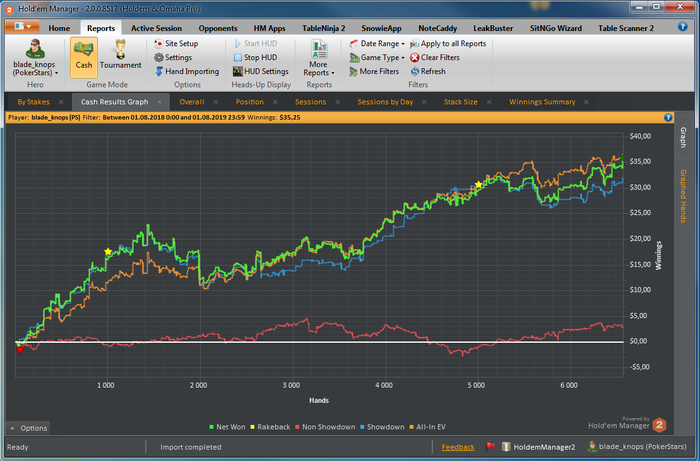
Task: Open HUD Settings
Action: [261, 71]
